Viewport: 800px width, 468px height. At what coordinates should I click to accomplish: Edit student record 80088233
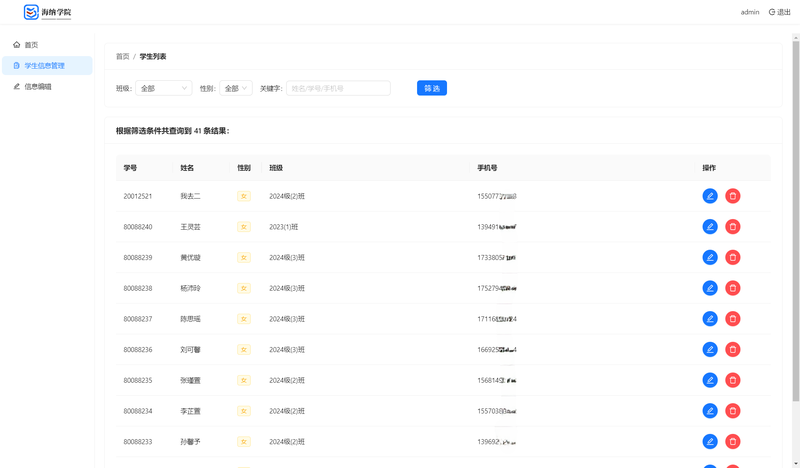(710, 441)
